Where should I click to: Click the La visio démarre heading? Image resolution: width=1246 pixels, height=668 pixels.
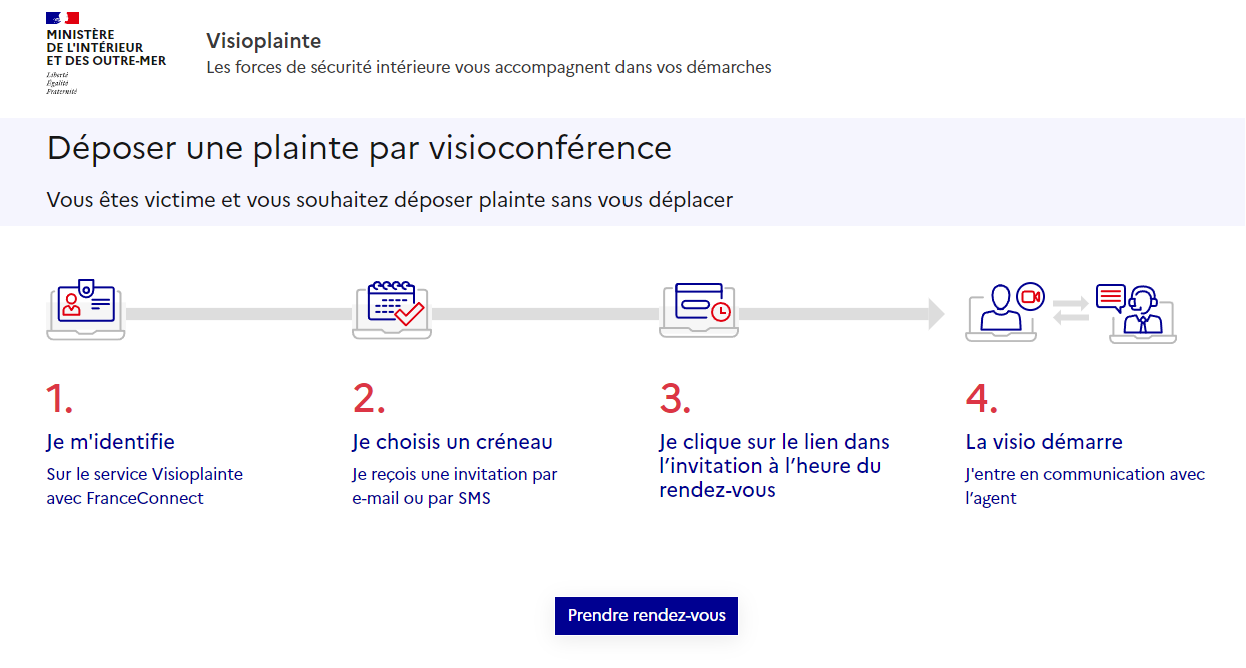(x=1044, y=442)
